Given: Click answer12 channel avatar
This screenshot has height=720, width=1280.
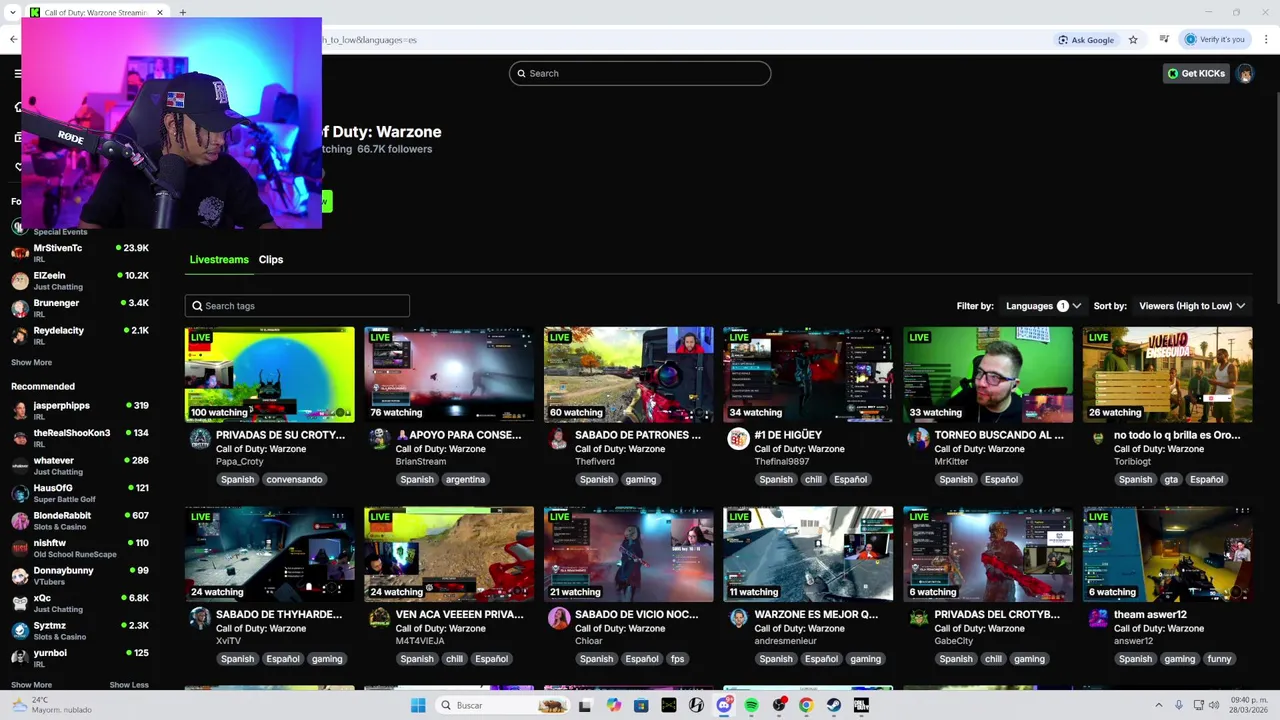Looking at the screenshot, I should point(1098,618).
